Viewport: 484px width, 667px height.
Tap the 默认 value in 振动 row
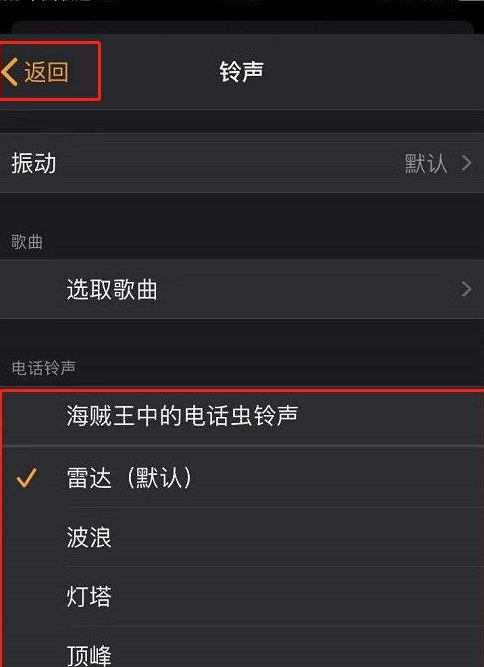pyautogui.click(x=426, y=163)
